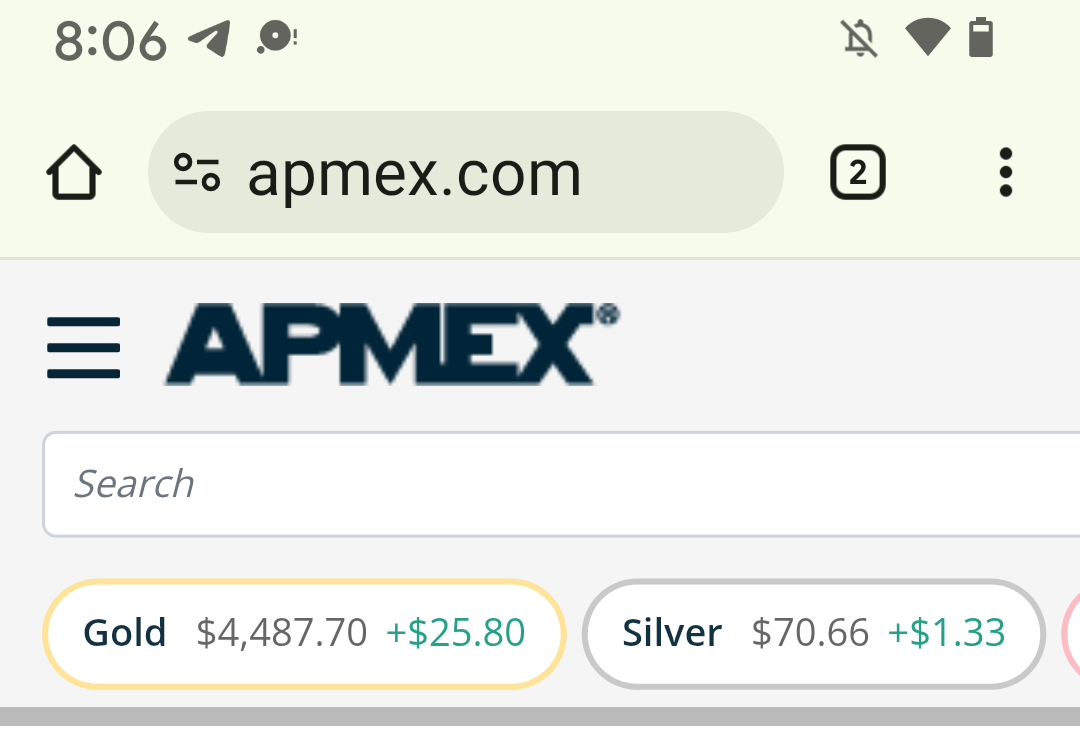Click the Silver +$1.33 price change
The width and height of the screenshot is (1080, 754).
(947, 633)
